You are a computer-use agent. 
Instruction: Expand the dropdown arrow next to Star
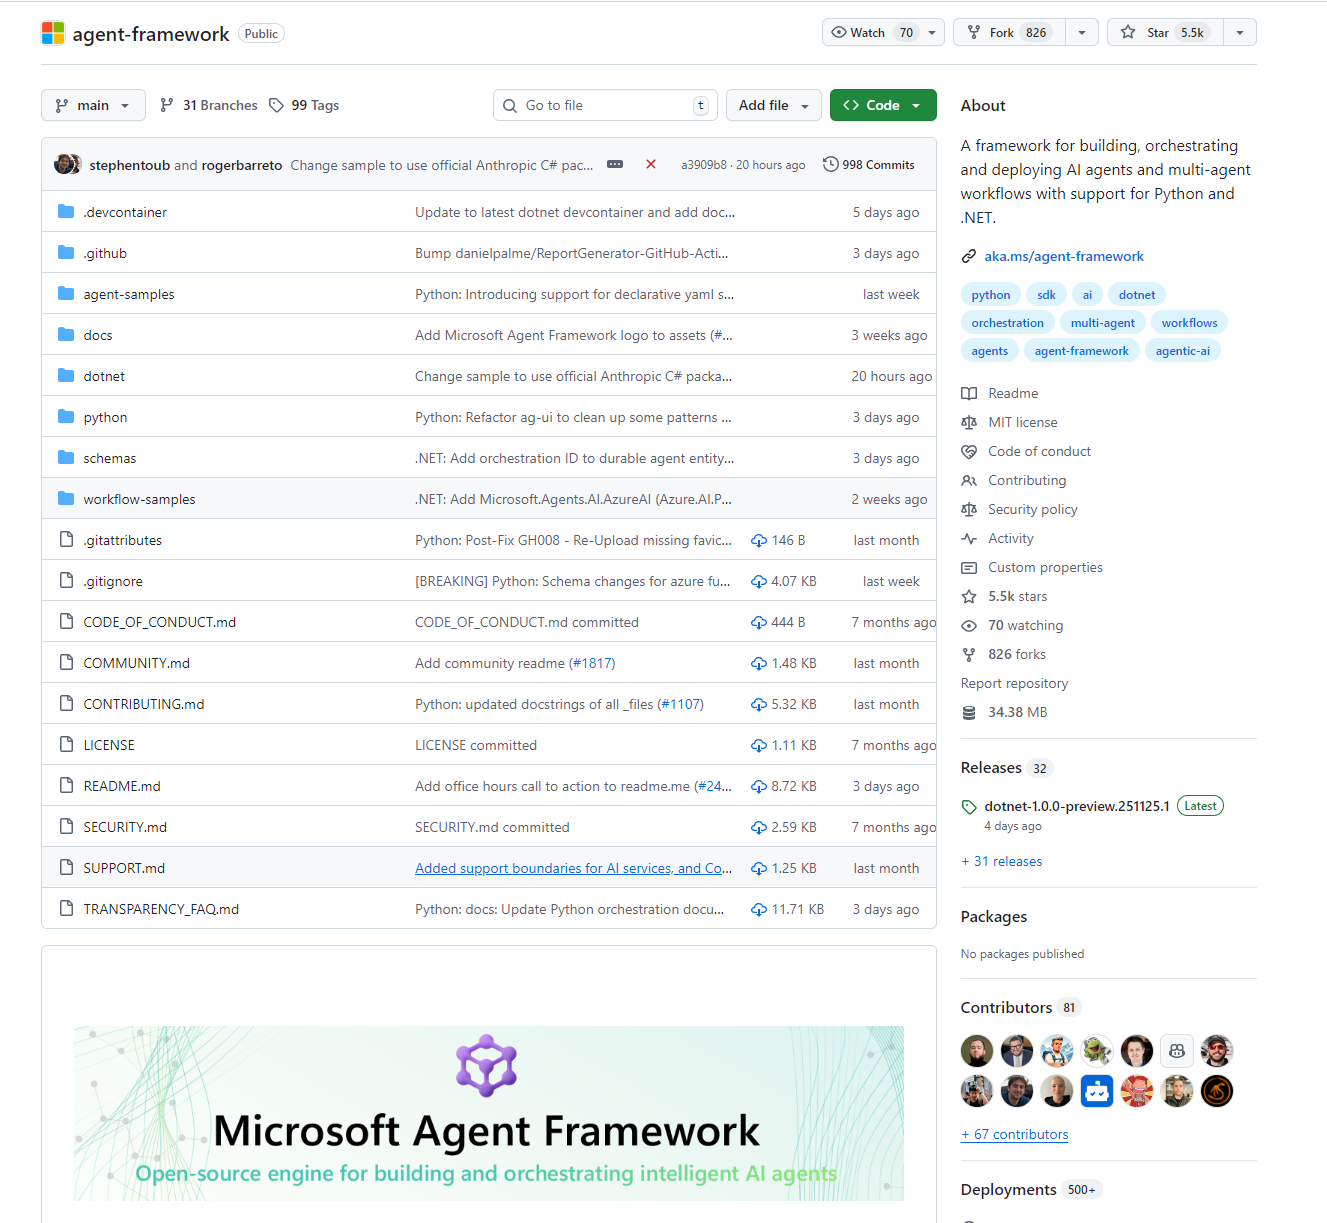(1240, 32)
